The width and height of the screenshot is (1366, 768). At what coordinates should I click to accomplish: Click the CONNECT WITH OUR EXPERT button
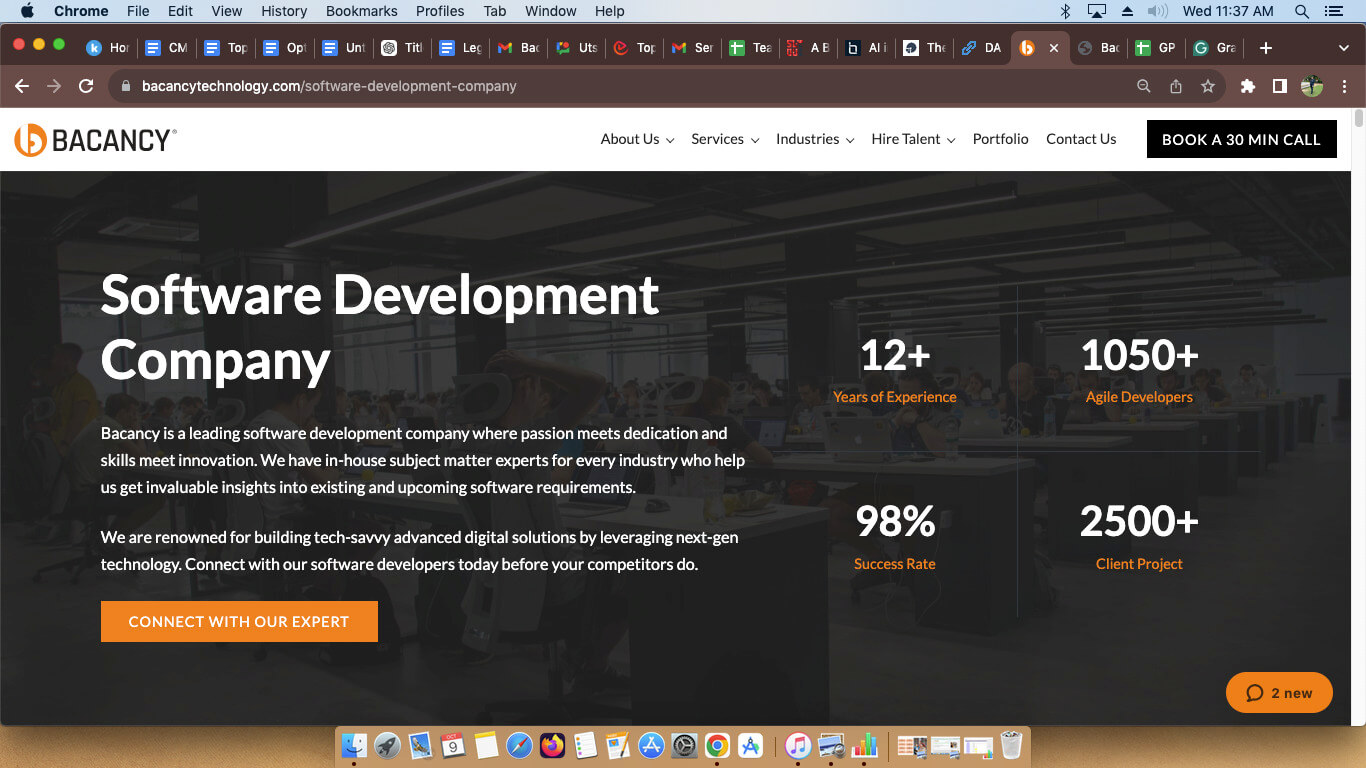(x=239, y=621)
